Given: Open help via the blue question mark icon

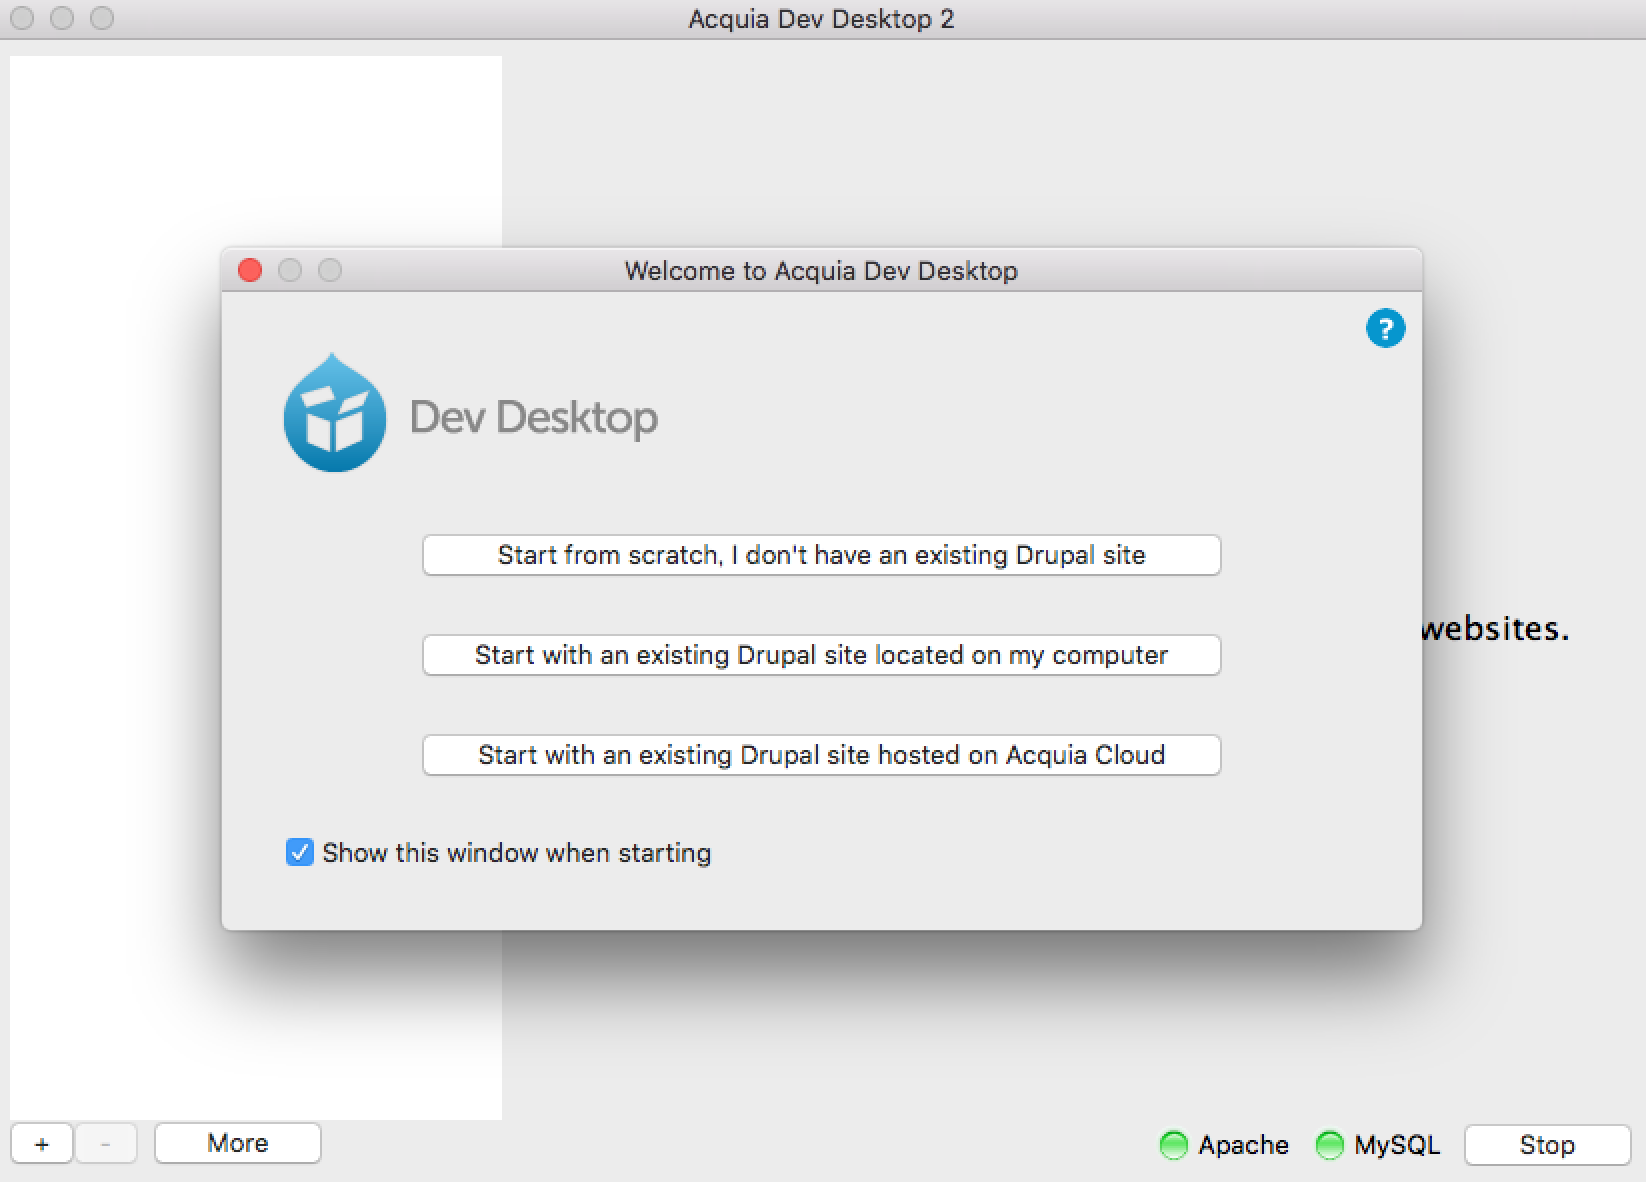Looking at the screenshot, I should (x=1385, y=328).
